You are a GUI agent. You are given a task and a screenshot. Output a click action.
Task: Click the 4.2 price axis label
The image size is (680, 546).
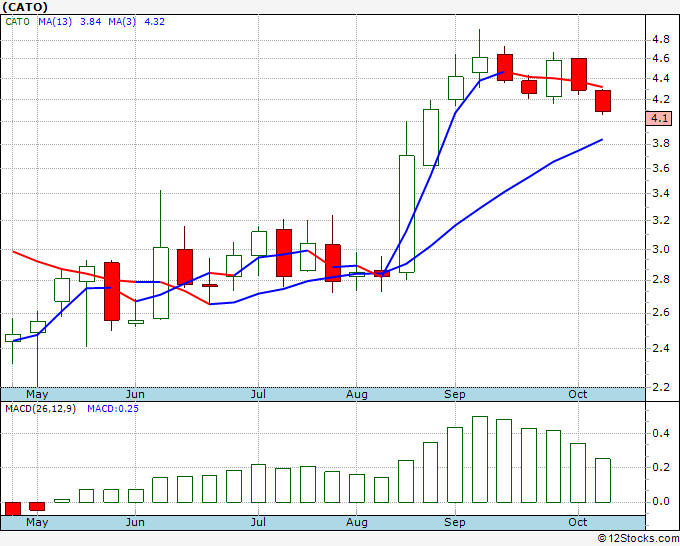661,99
